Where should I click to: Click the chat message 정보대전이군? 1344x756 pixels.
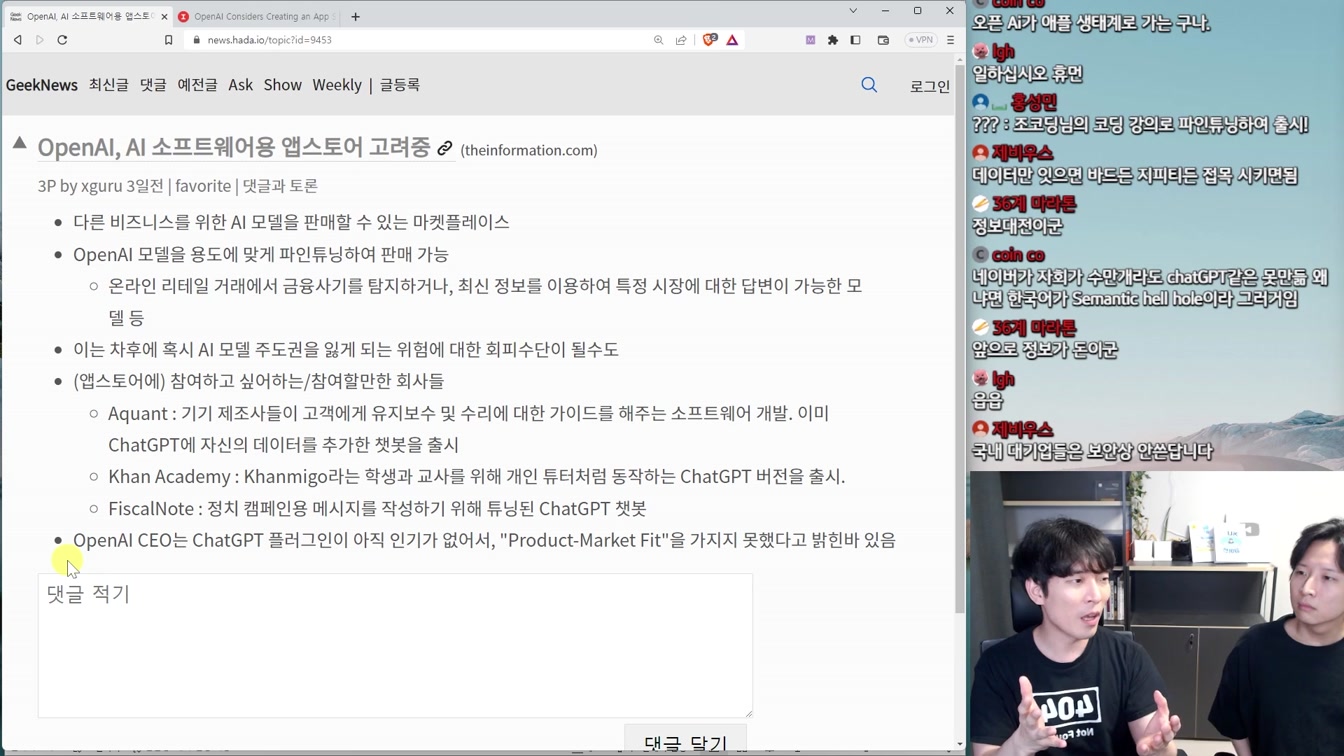[x=1018, y=227]
